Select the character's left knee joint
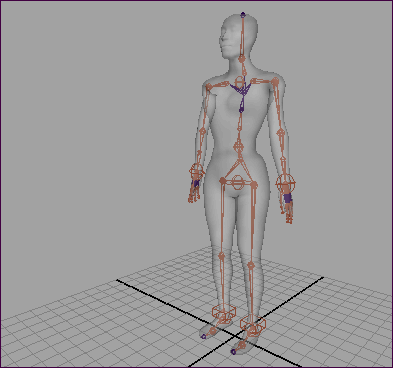The height and width of the screenshot is (368, 393). click(251, 266)
